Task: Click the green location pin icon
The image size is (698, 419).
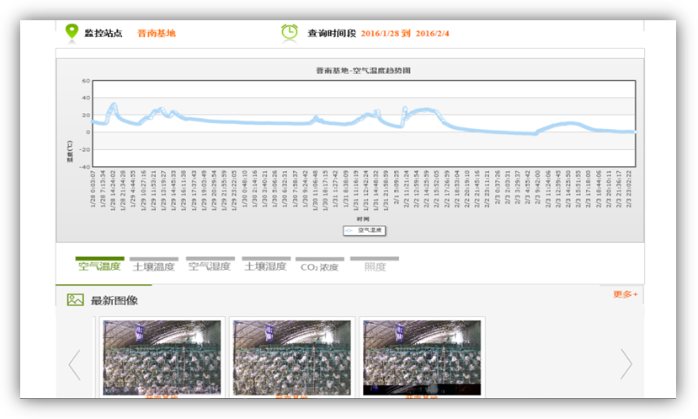Action: click(72, 33)
